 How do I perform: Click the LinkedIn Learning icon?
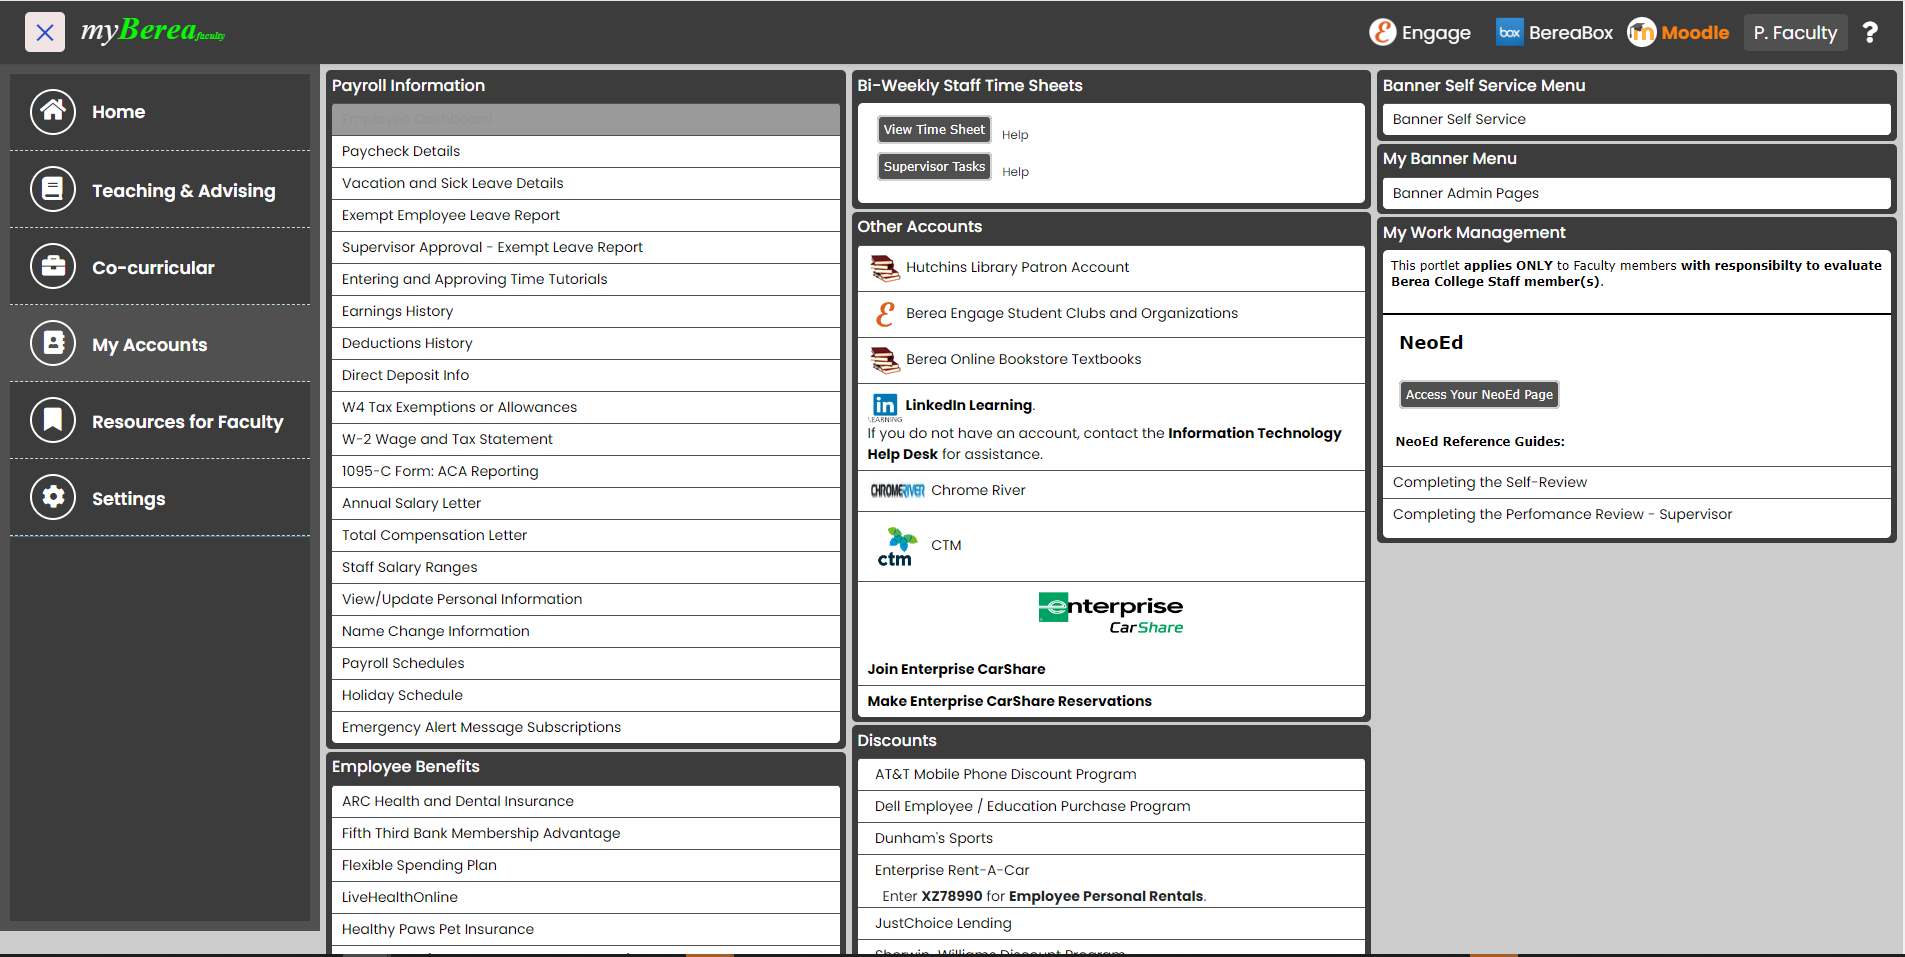[885, 405]
